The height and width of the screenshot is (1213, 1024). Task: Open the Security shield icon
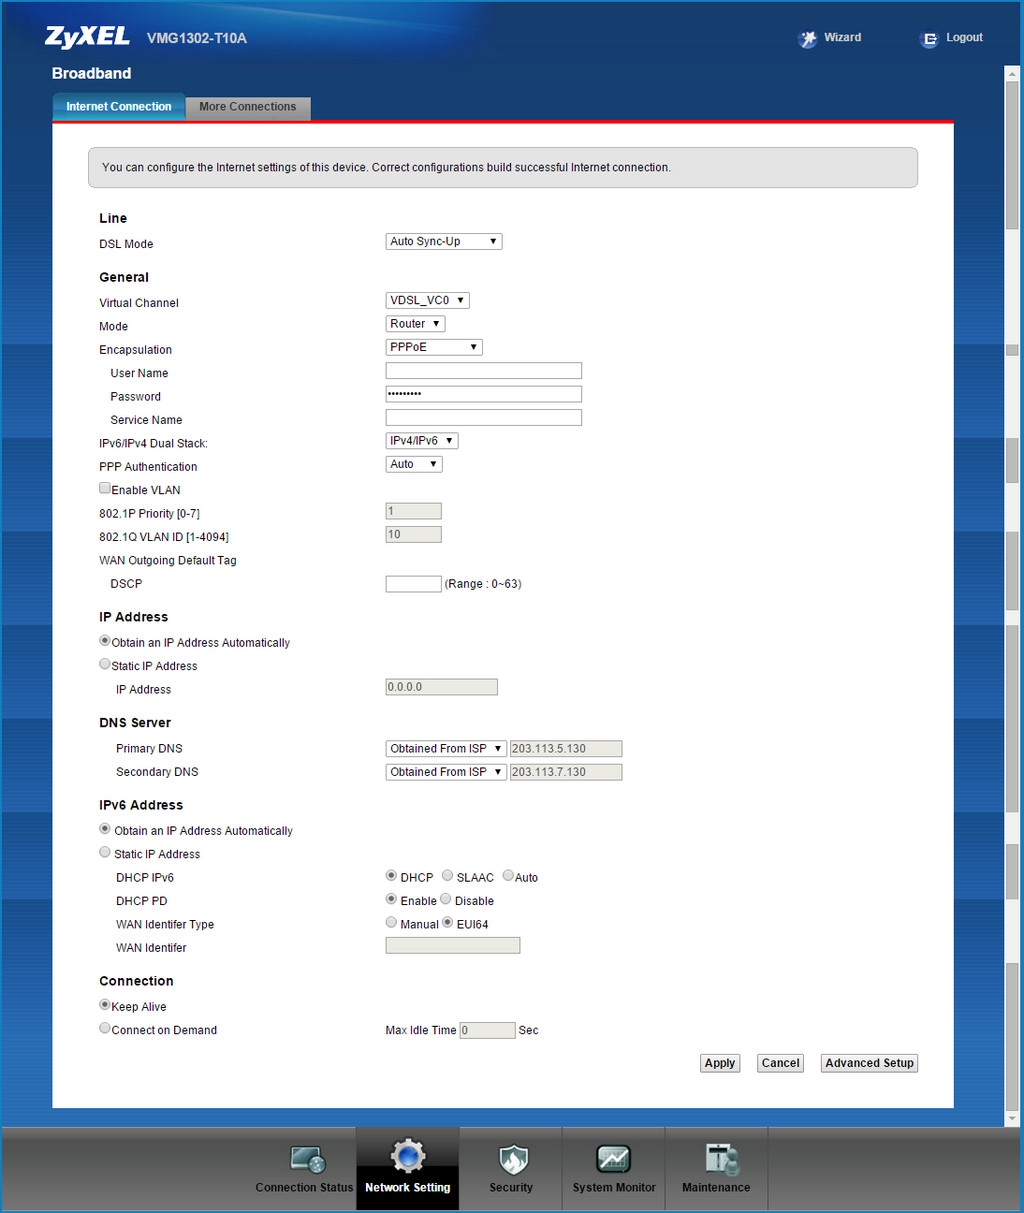(x=512, y=1160)
